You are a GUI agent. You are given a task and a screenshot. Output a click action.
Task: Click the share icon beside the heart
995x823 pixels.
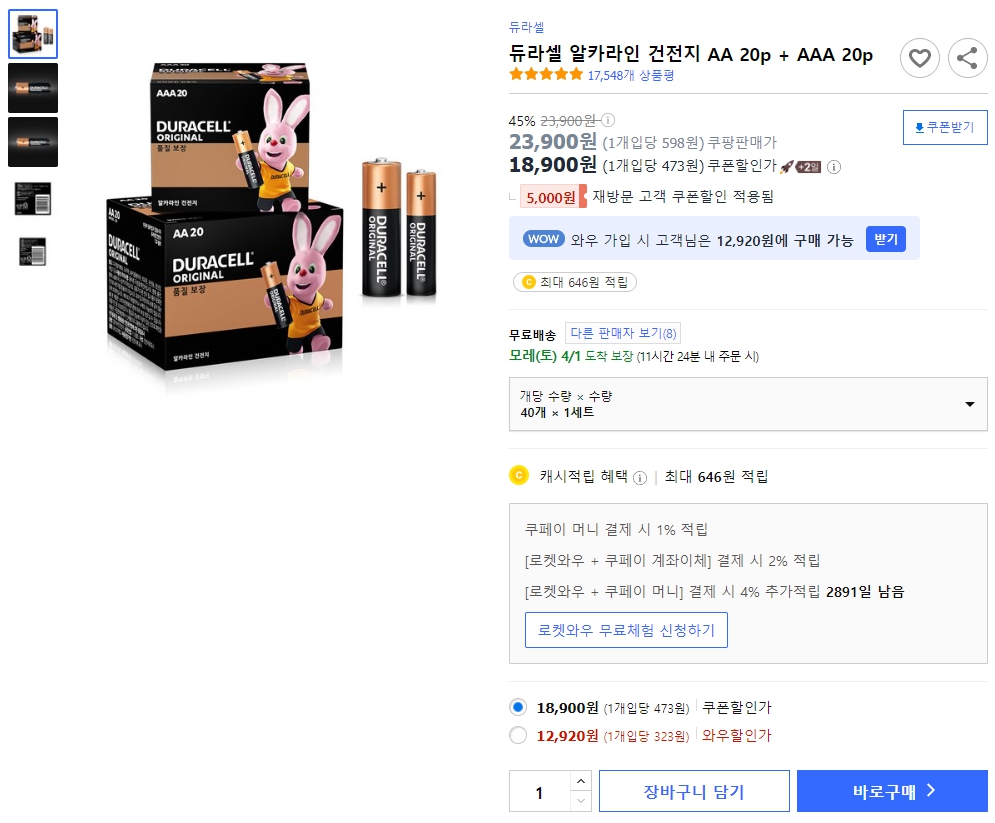point(967,58)
